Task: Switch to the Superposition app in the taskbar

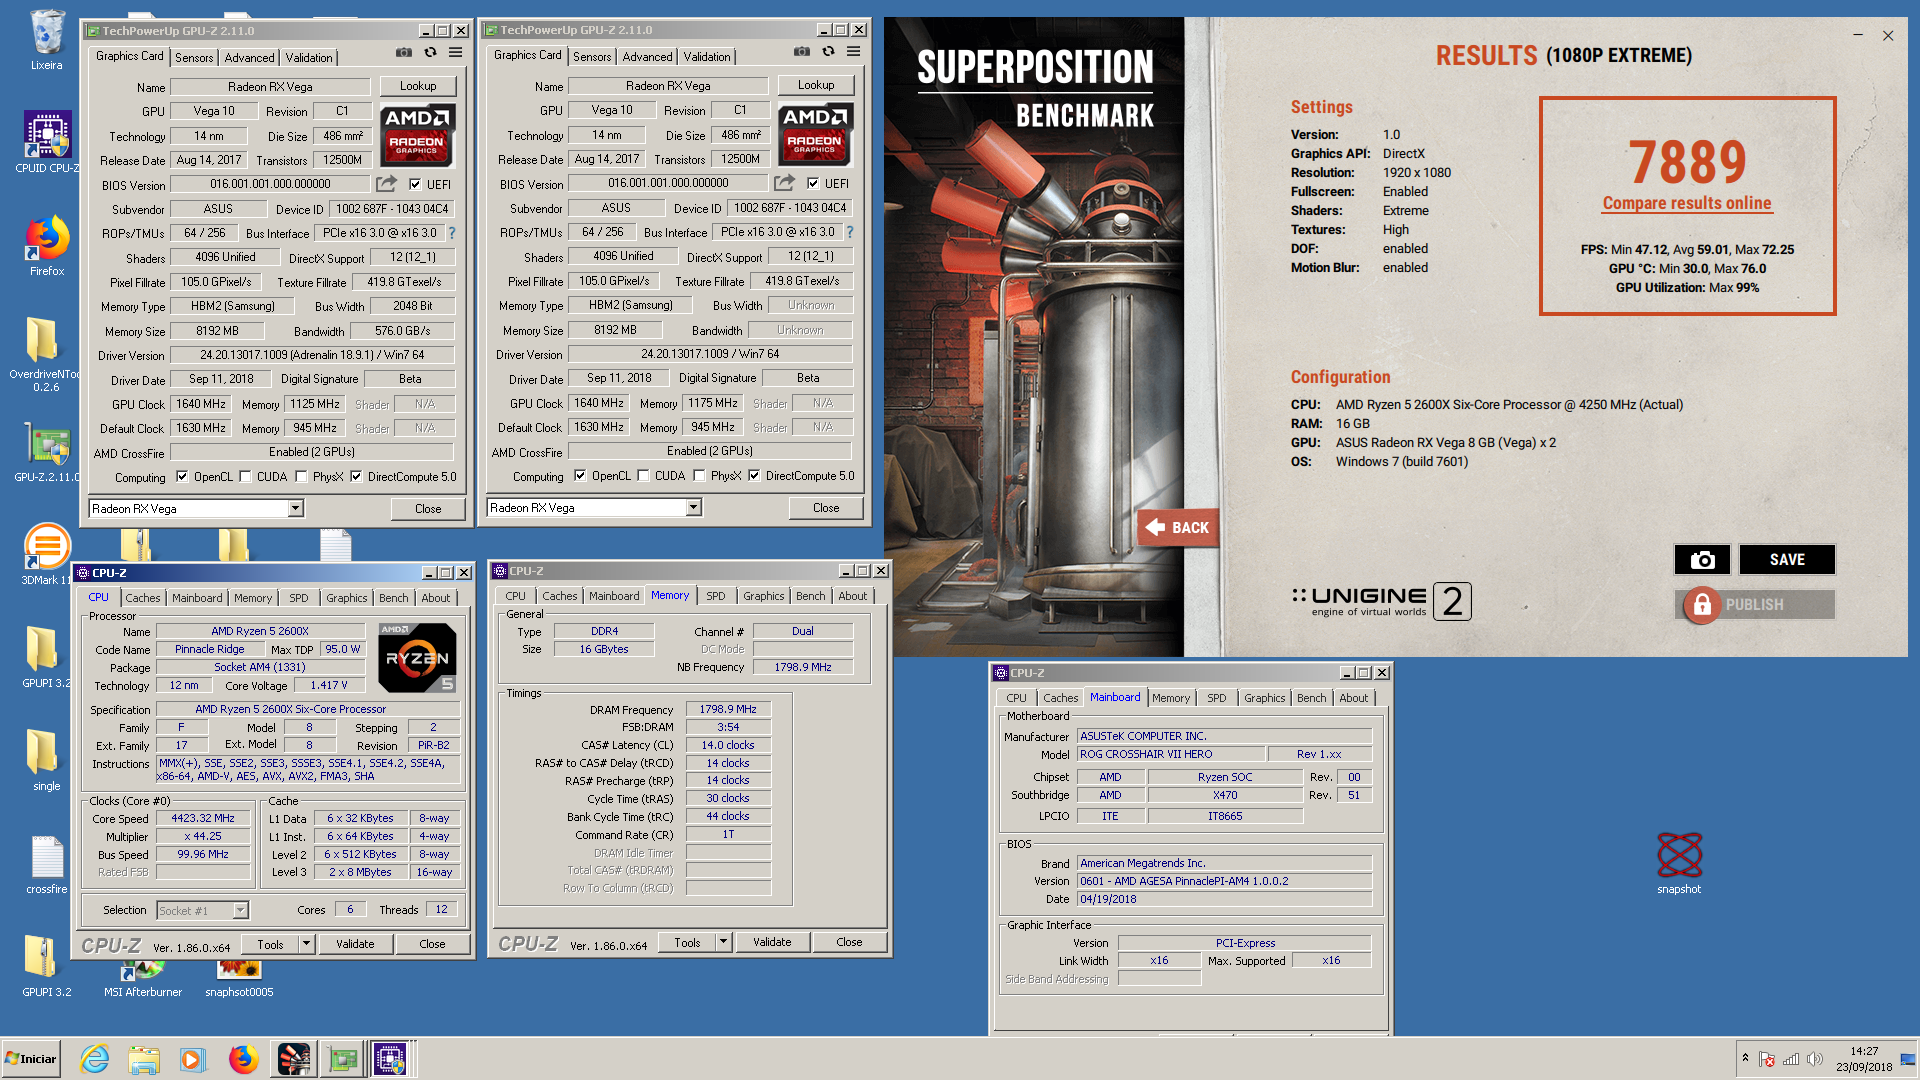Action: (x=293, y=1059)
